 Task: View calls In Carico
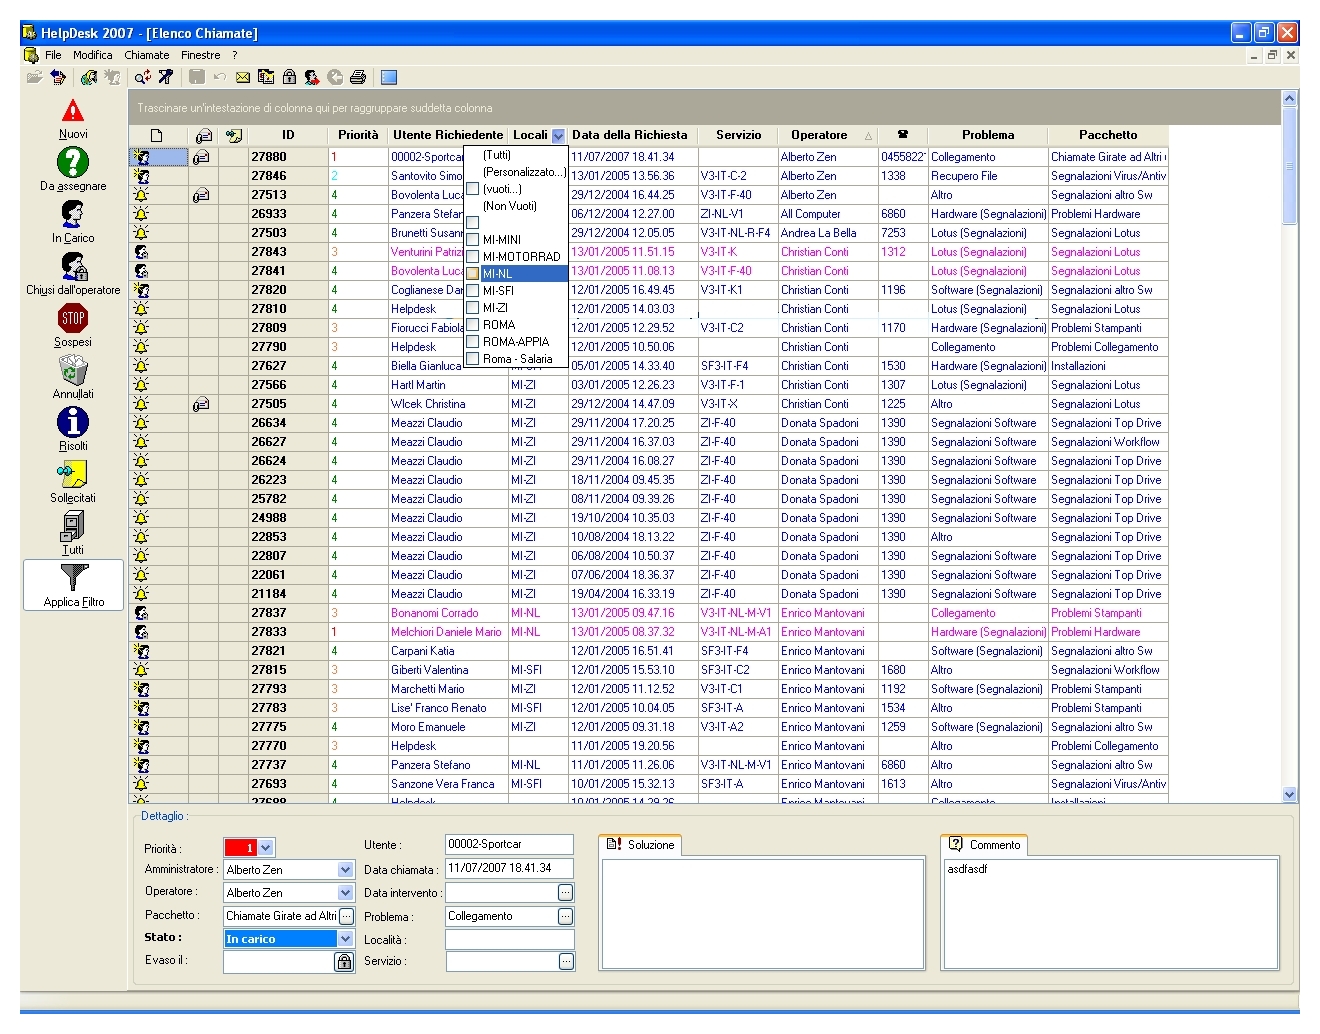pyautogui.click(x=73, y=222)
